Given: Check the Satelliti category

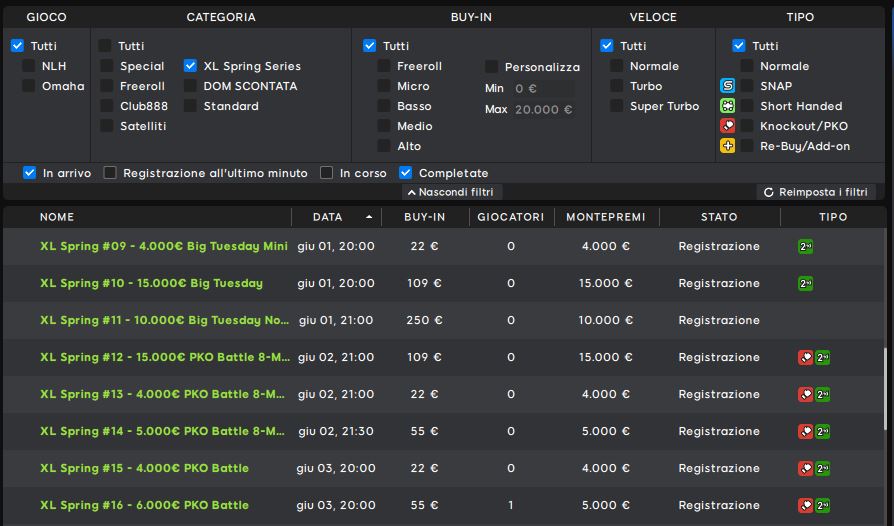Looking at the screenshot, I should [x=107, y=126].
